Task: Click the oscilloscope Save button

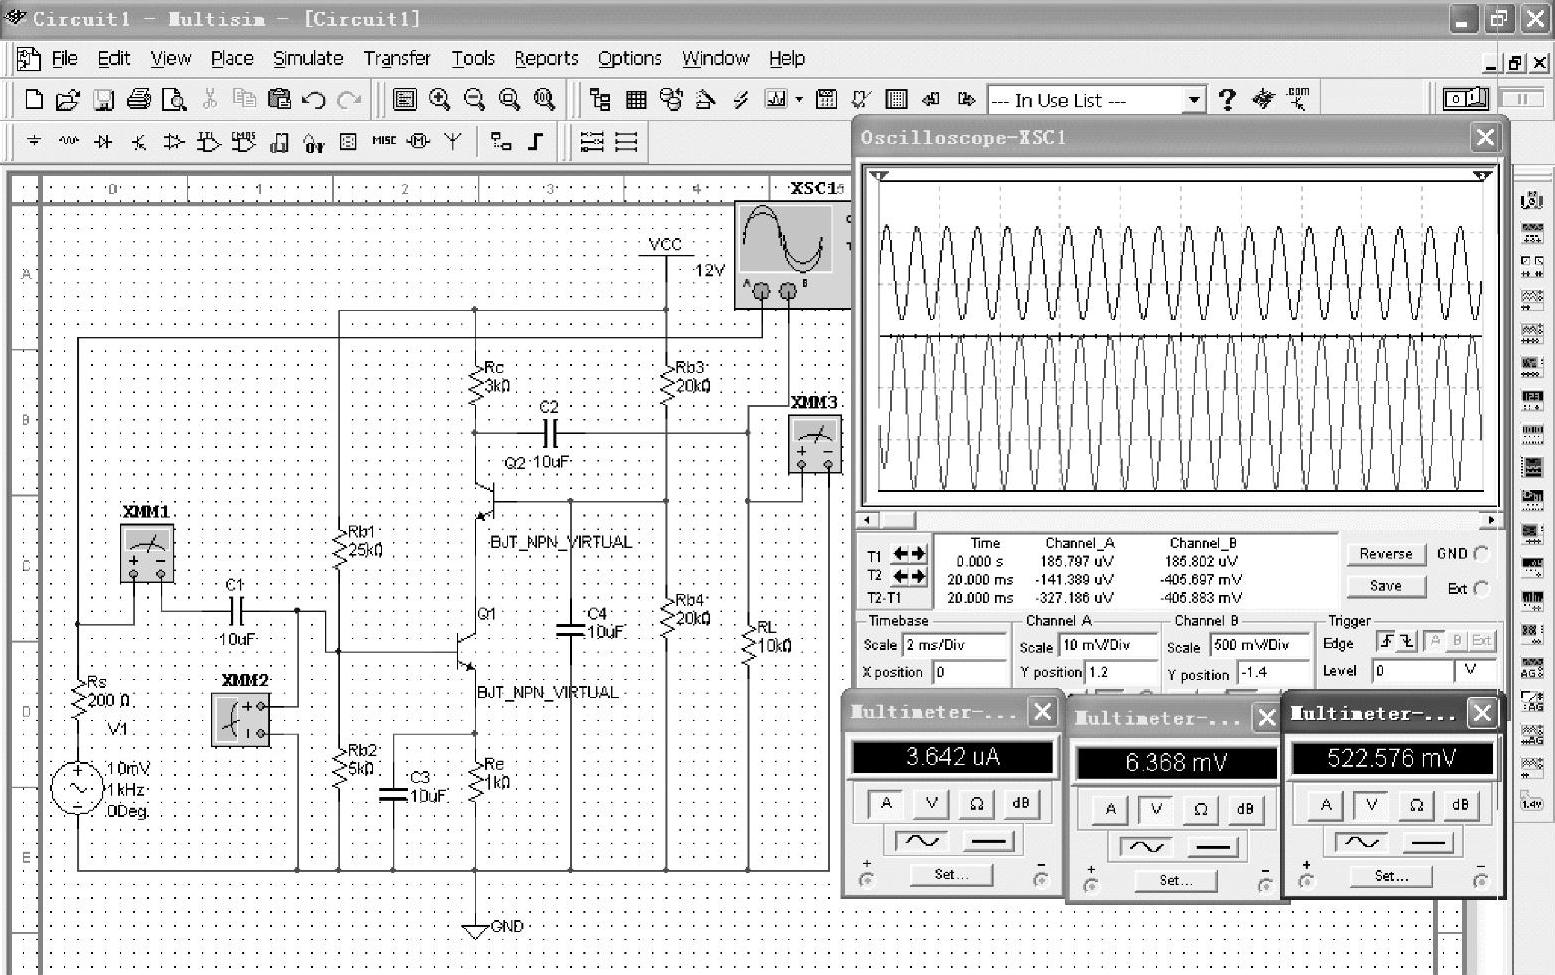Action: [1385, 586]
